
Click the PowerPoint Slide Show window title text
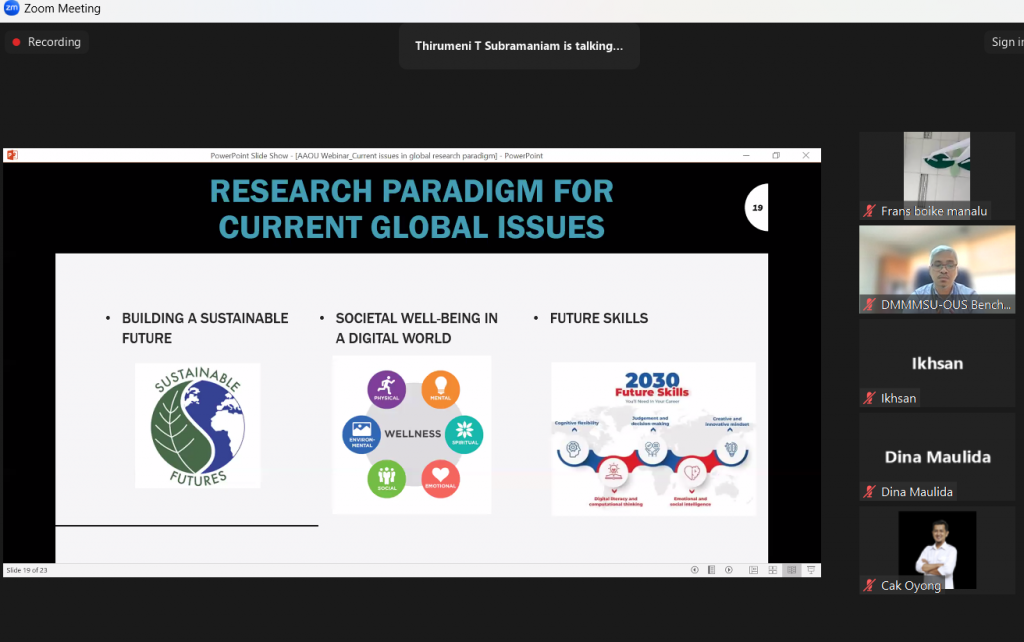pos(376,155)
